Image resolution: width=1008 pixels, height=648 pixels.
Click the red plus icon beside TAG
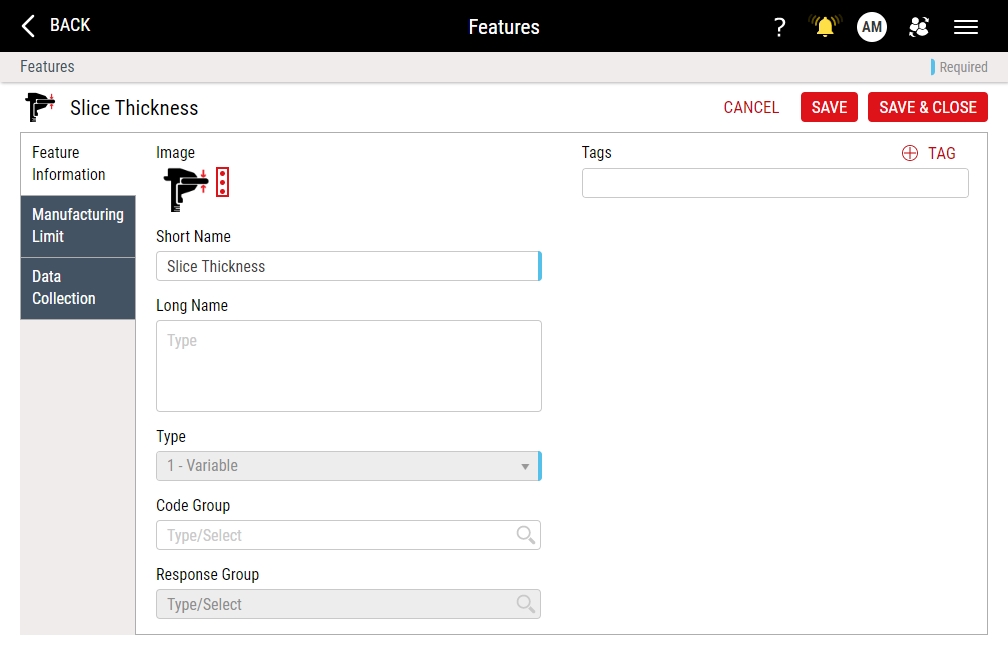pos(910,153)
